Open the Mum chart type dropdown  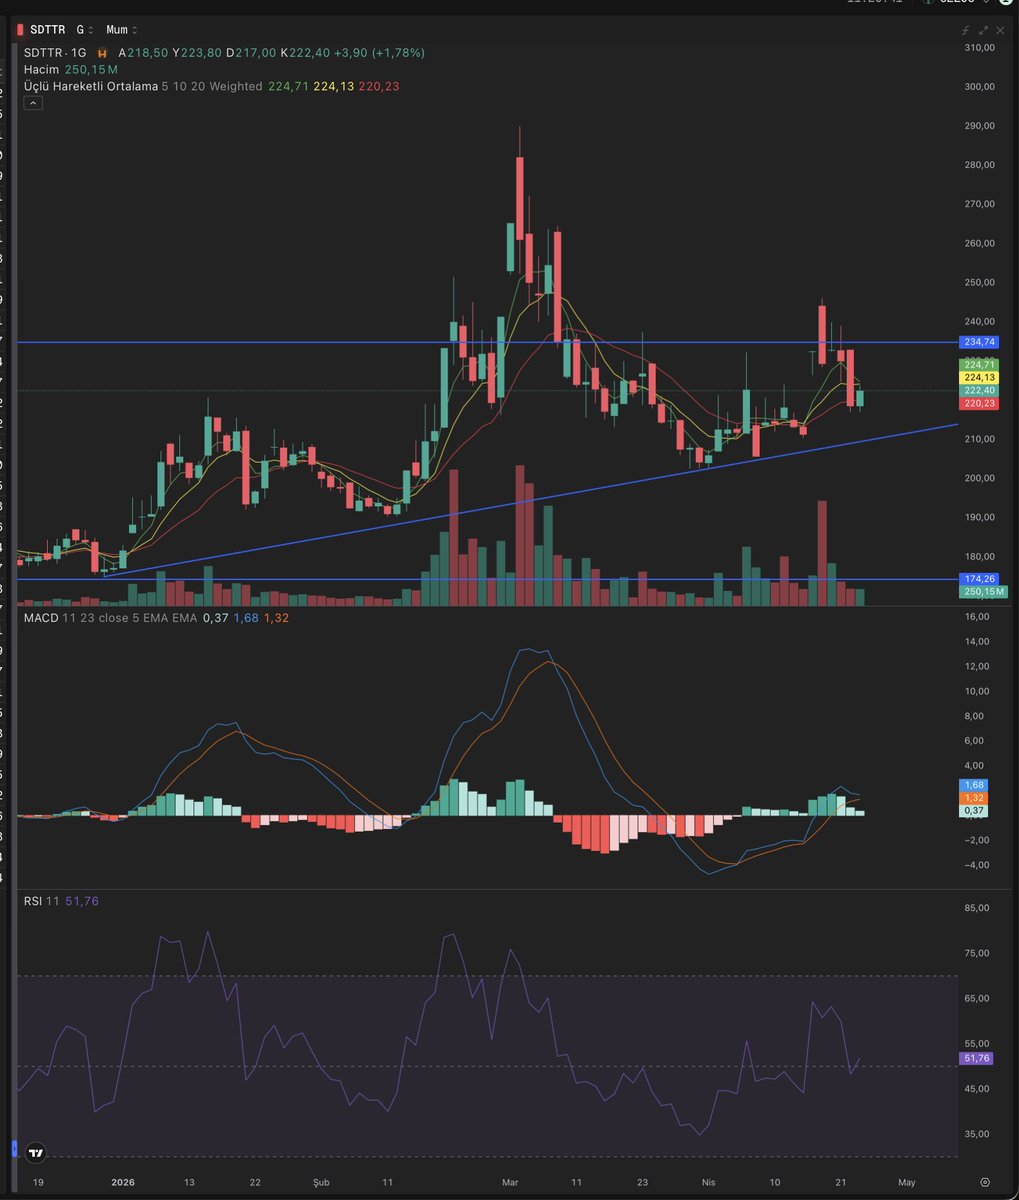[123, 30]
